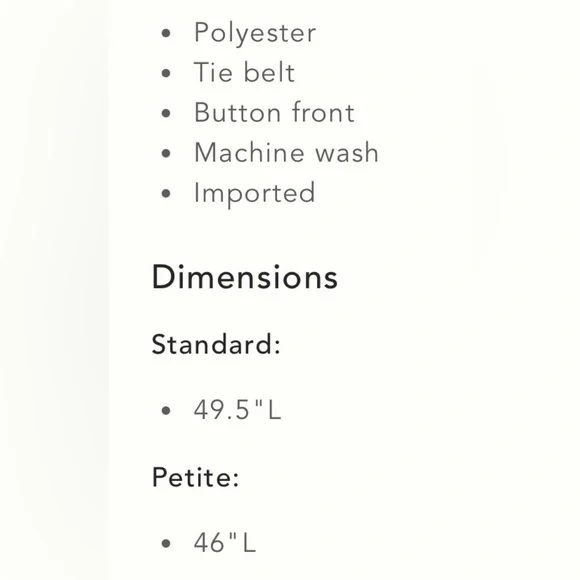Click the 46"L measurement
580x580 pixels.
225,543
